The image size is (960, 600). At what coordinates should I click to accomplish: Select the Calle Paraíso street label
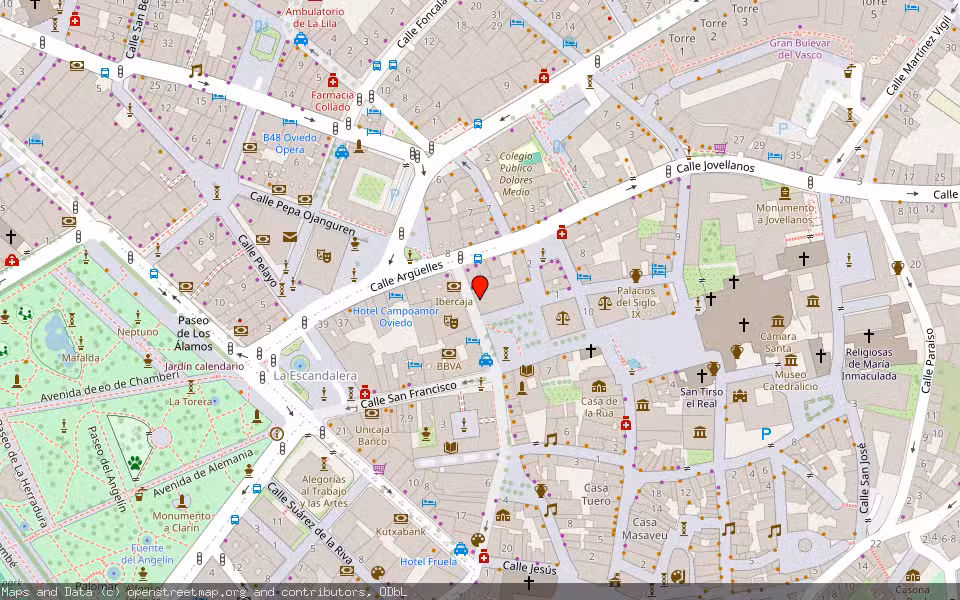click(928, 361)
